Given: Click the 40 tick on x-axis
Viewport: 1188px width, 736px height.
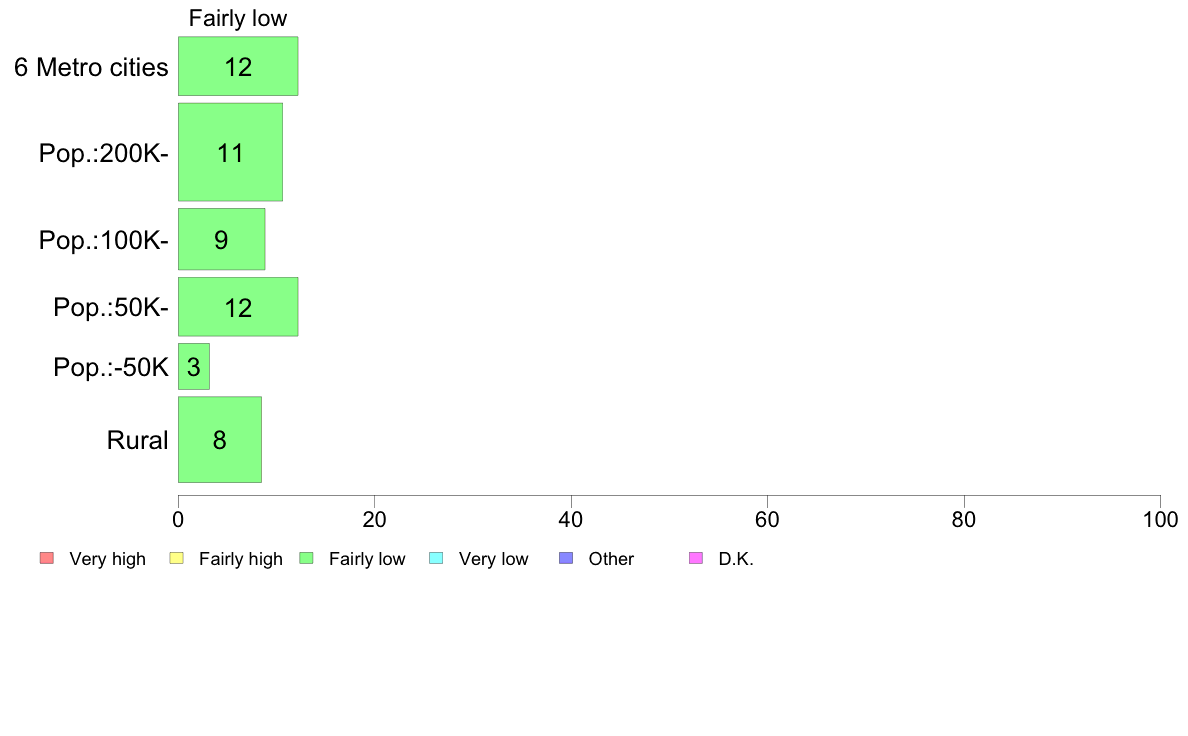Looking at the screenshot, I should click(x=571, y=519).
